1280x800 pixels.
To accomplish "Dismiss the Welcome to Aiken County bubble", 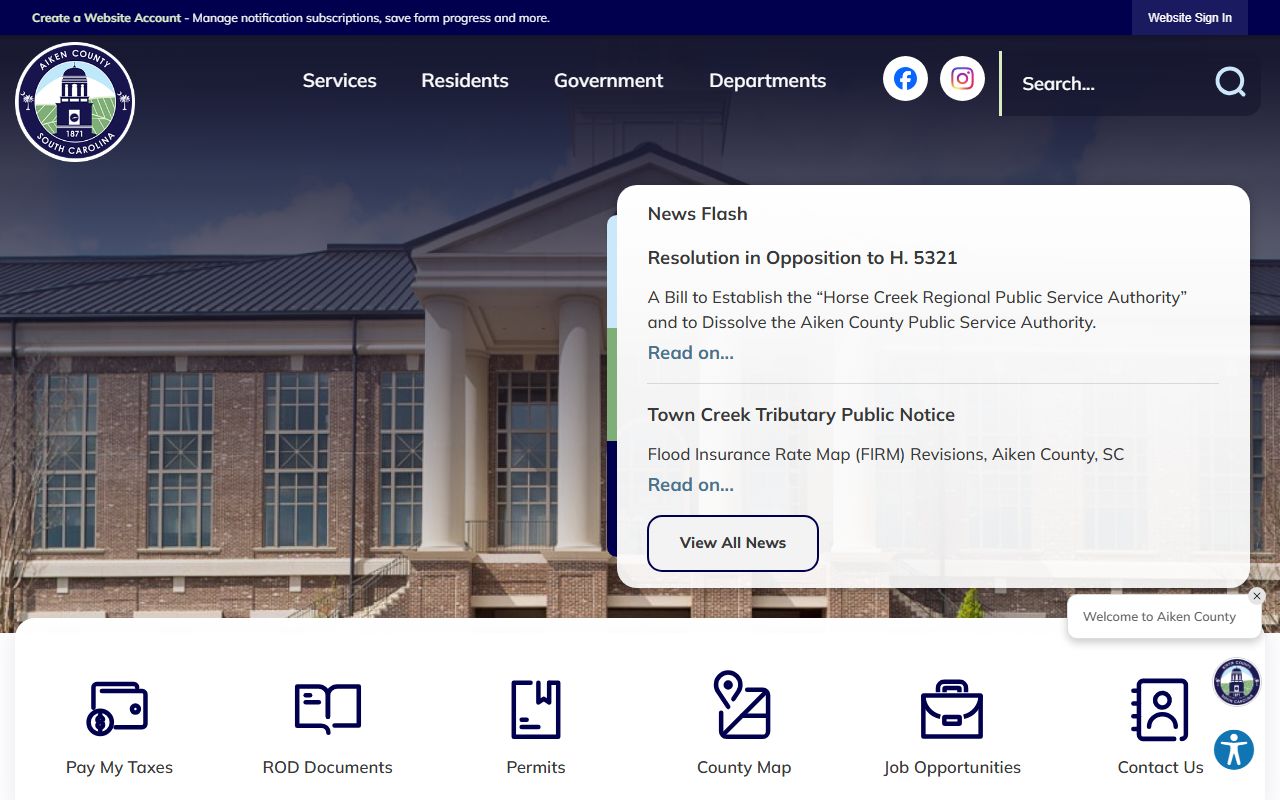I will 1257,596.
